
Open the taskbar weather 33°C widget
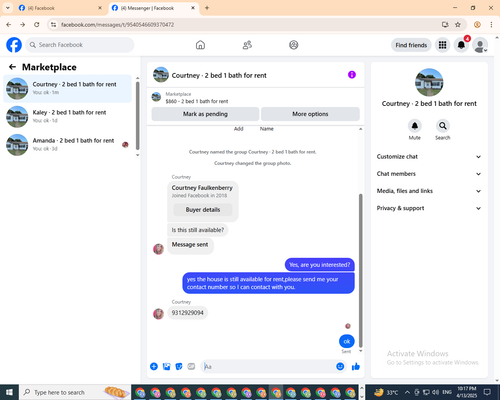pyautogui.click(x=386, y=392)
